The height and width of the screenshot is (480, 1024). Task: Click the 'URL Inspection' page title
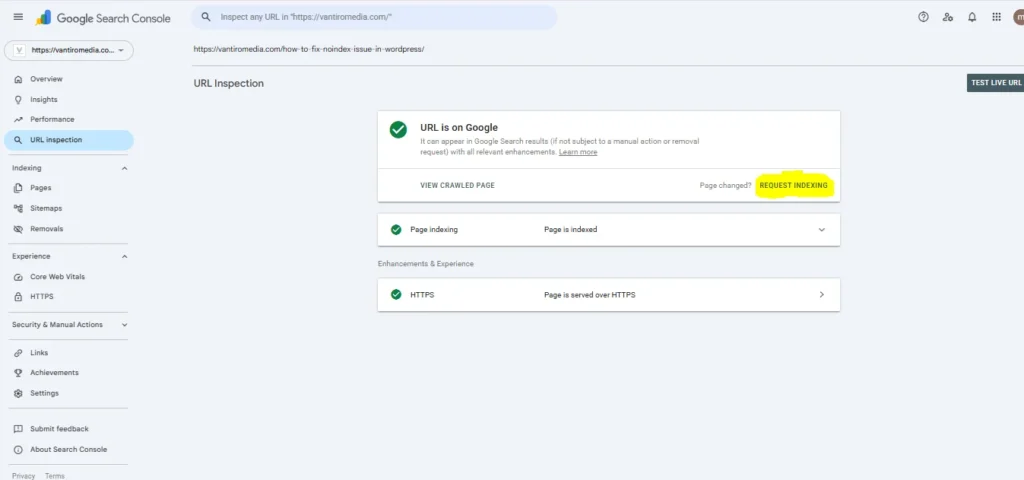[229, 84]
